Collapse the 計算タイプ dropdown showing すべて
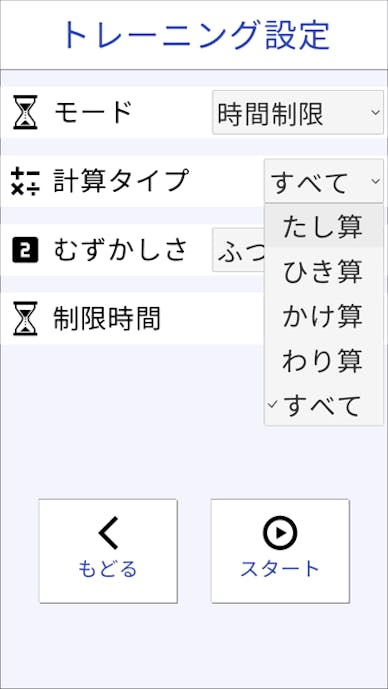 324,181
